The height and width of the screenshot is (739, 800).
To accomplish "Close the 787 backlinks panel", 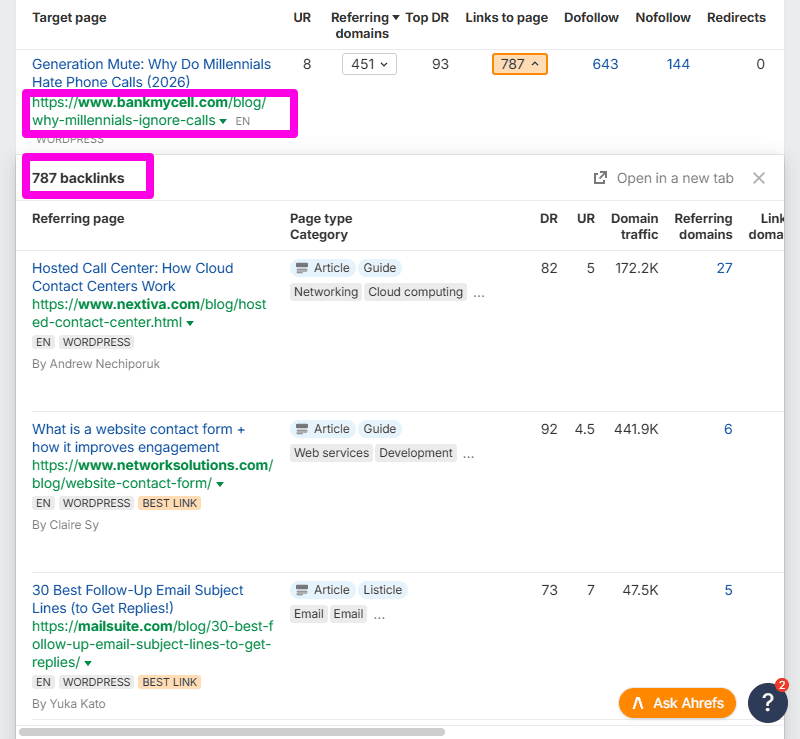I will click(x=759, y=178).
